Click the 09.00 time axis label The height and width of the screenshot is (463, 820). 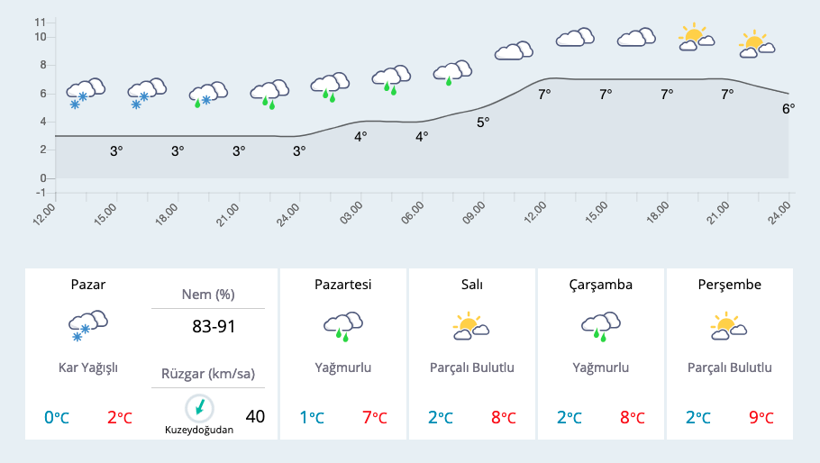tap(474, 213)
